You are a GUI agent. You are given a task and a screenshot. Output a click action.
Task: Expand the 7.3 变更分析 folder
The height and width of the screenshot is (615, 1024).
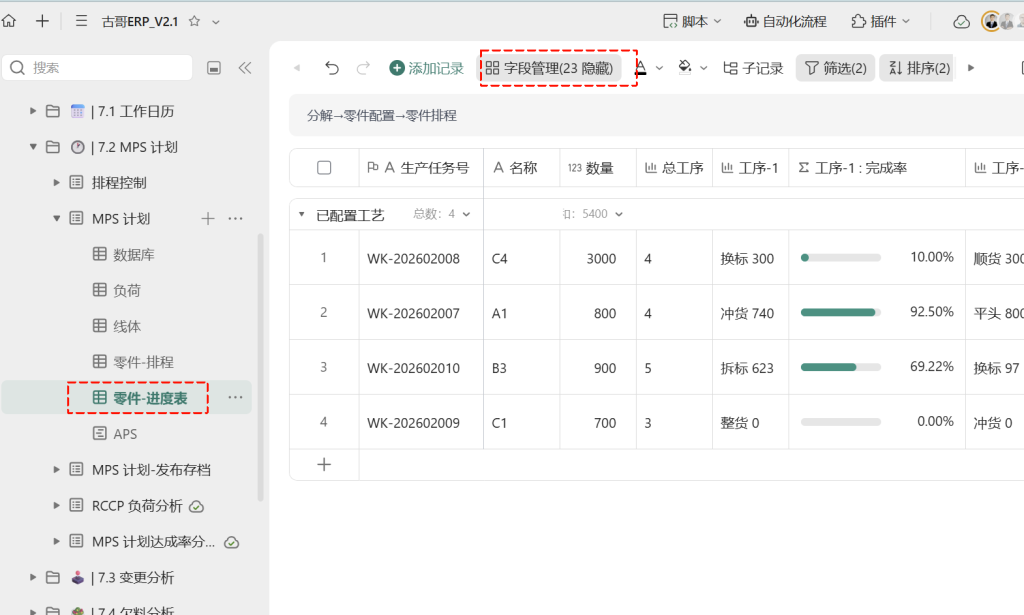32,577
